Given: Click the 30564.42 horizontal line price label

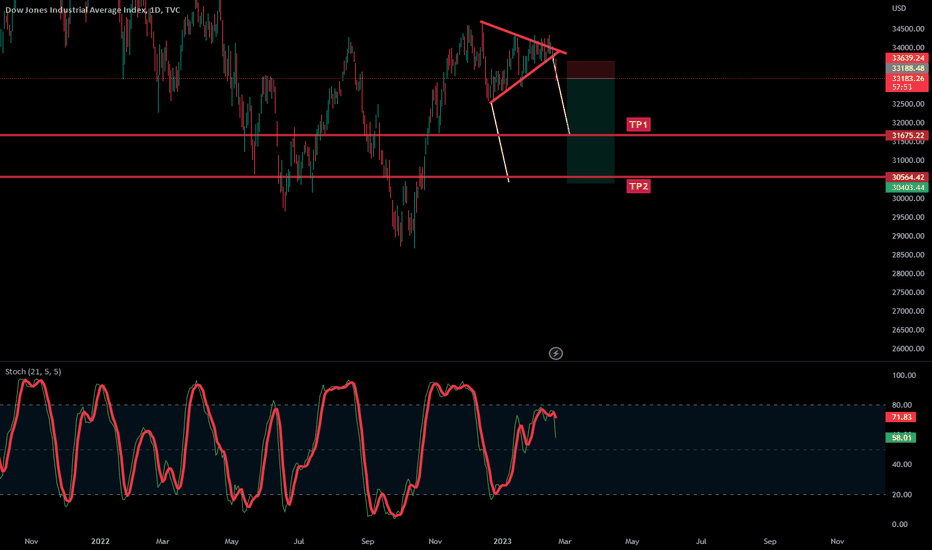Looking at the screenshot, I should click(x=907, y=177).
